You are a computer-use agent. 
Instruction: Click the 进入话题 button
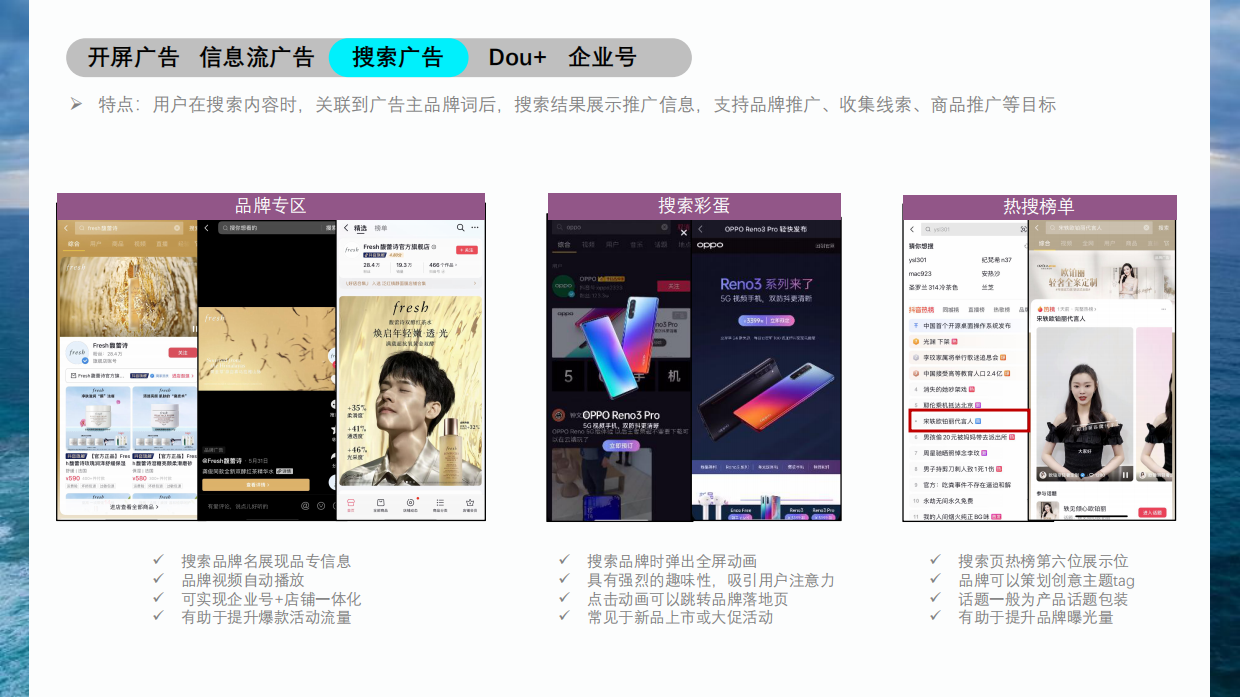1151,512
